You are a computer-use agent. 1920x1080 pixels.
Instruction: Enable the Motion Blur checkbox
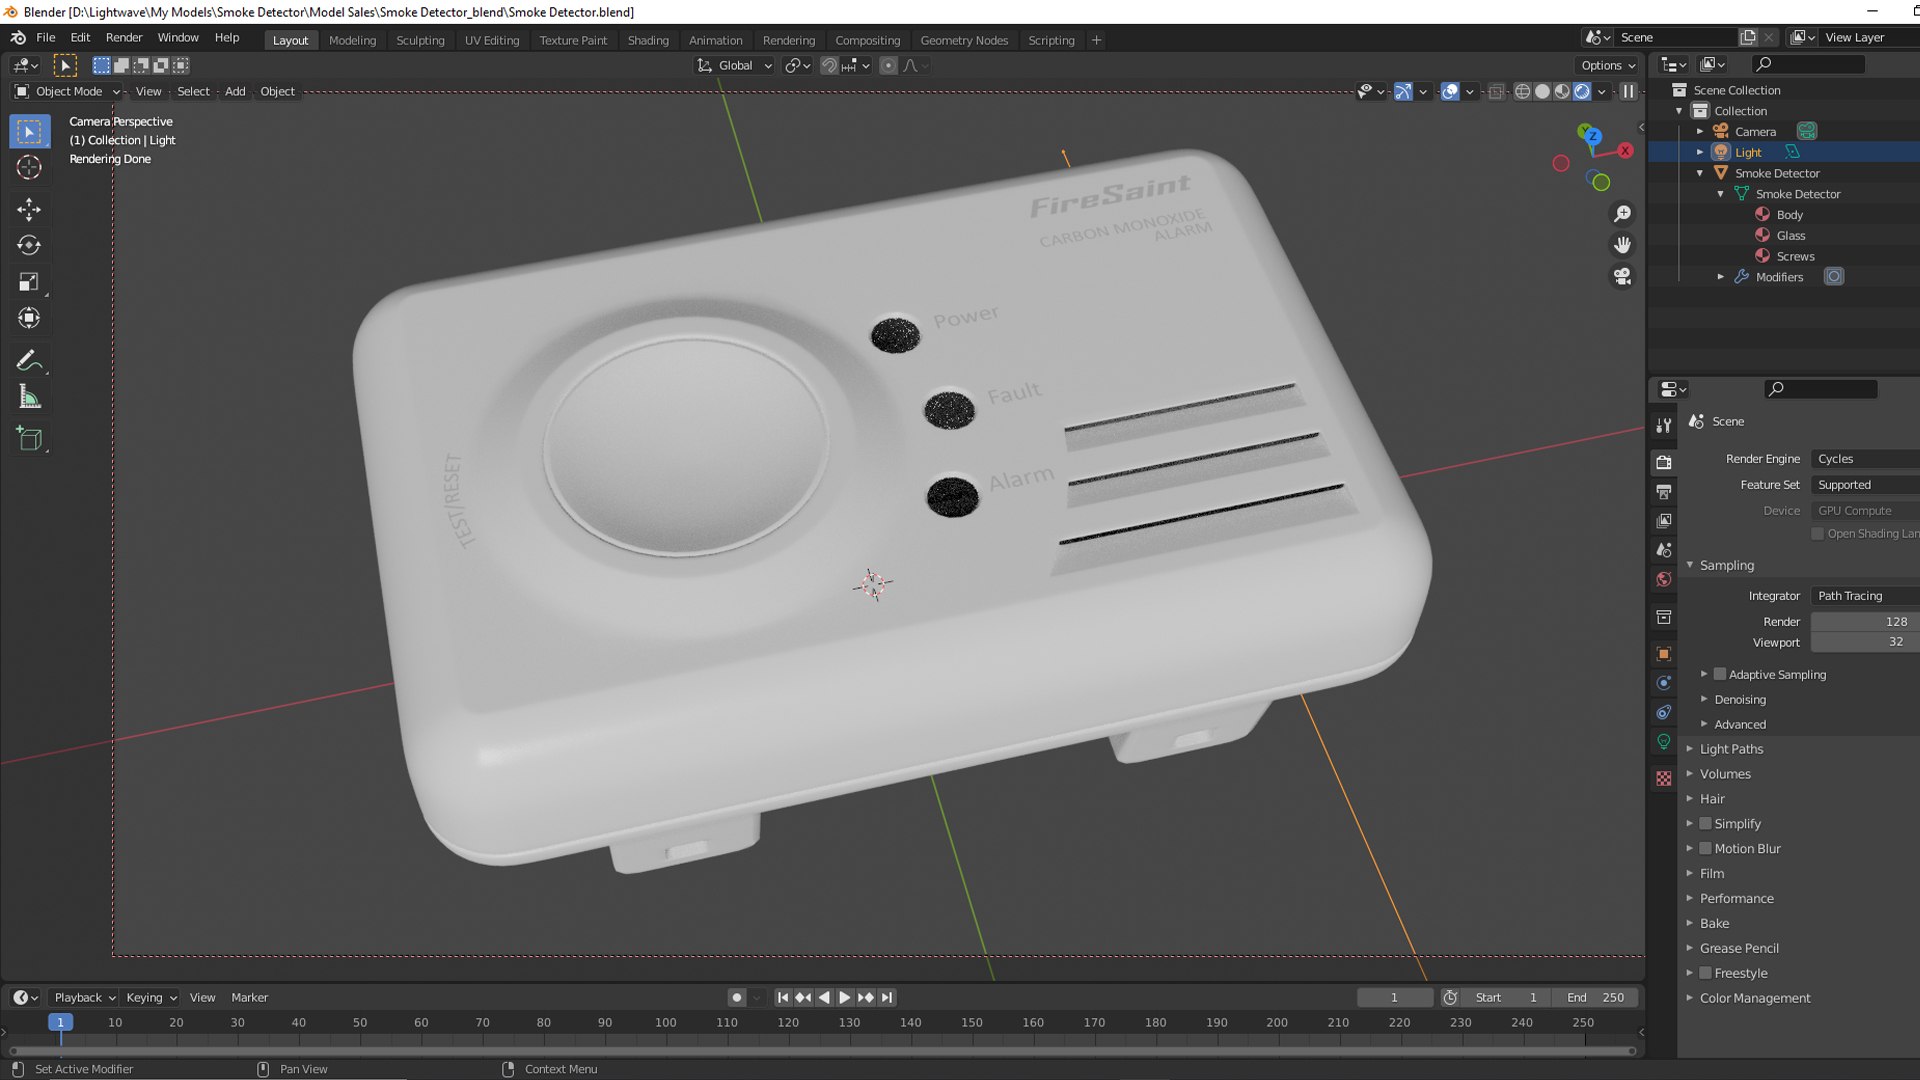point(1706,848)
